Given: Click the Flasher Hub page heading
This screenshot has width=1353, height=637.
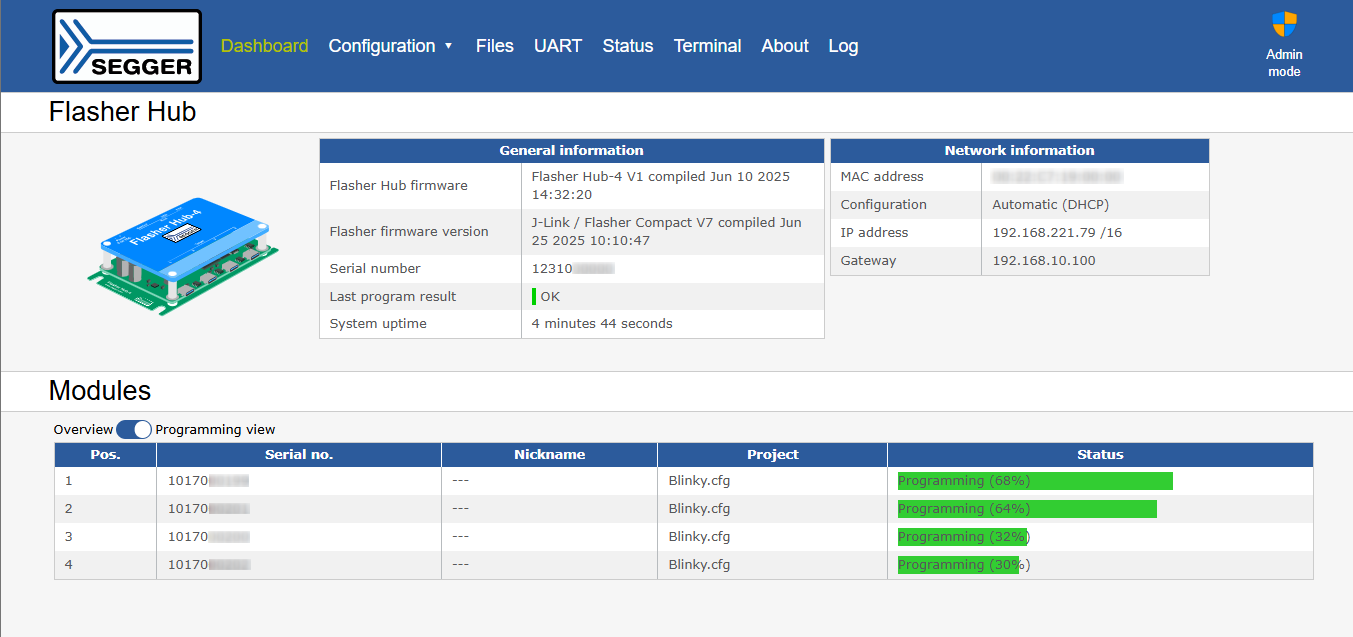Looking at the screenshot, I should pyautogui.click(x=122, y=112).
